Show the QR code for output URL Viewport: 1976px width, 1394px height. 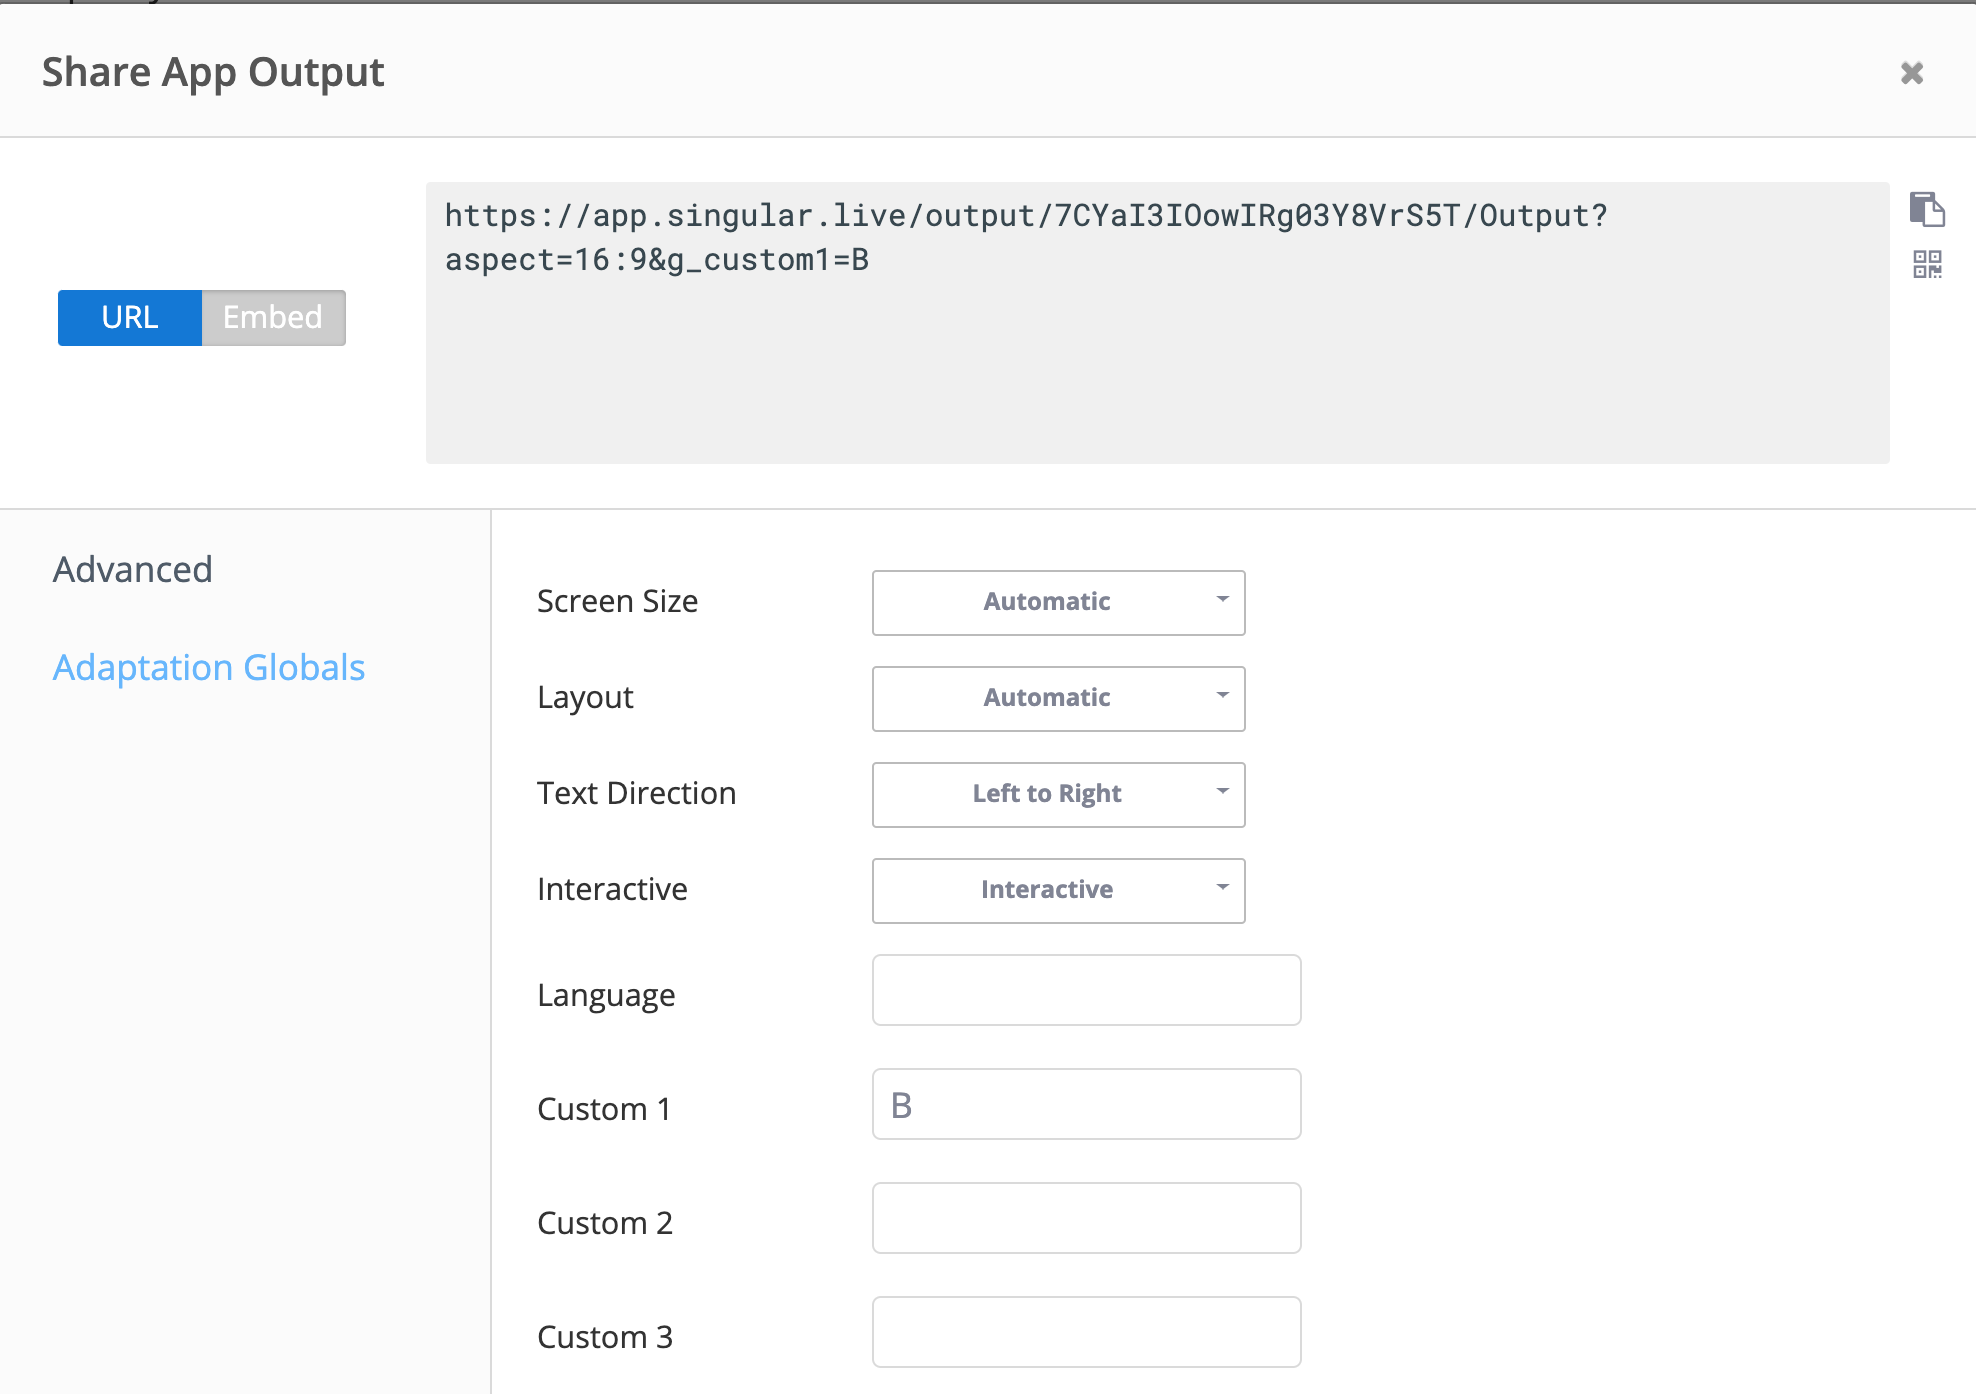[x=1926, y=265]
